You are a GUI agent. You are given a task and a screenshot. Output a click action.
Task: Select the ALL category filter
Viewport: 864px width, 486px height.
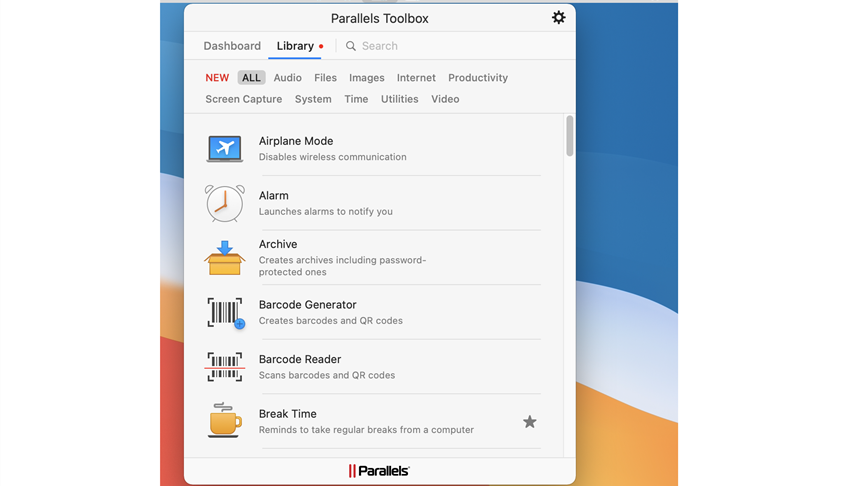click(x=251, y=78)
